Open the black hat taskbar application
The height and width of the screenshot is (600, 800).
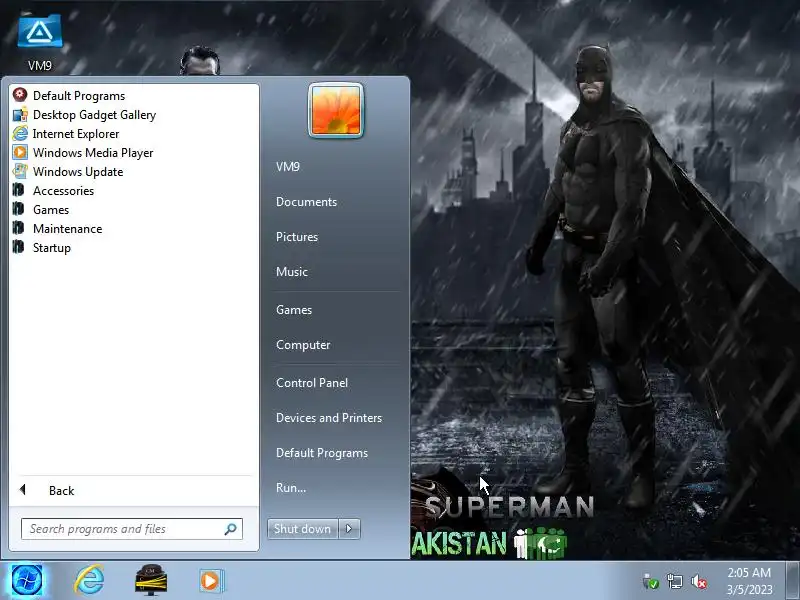click(x=151, y=580)
